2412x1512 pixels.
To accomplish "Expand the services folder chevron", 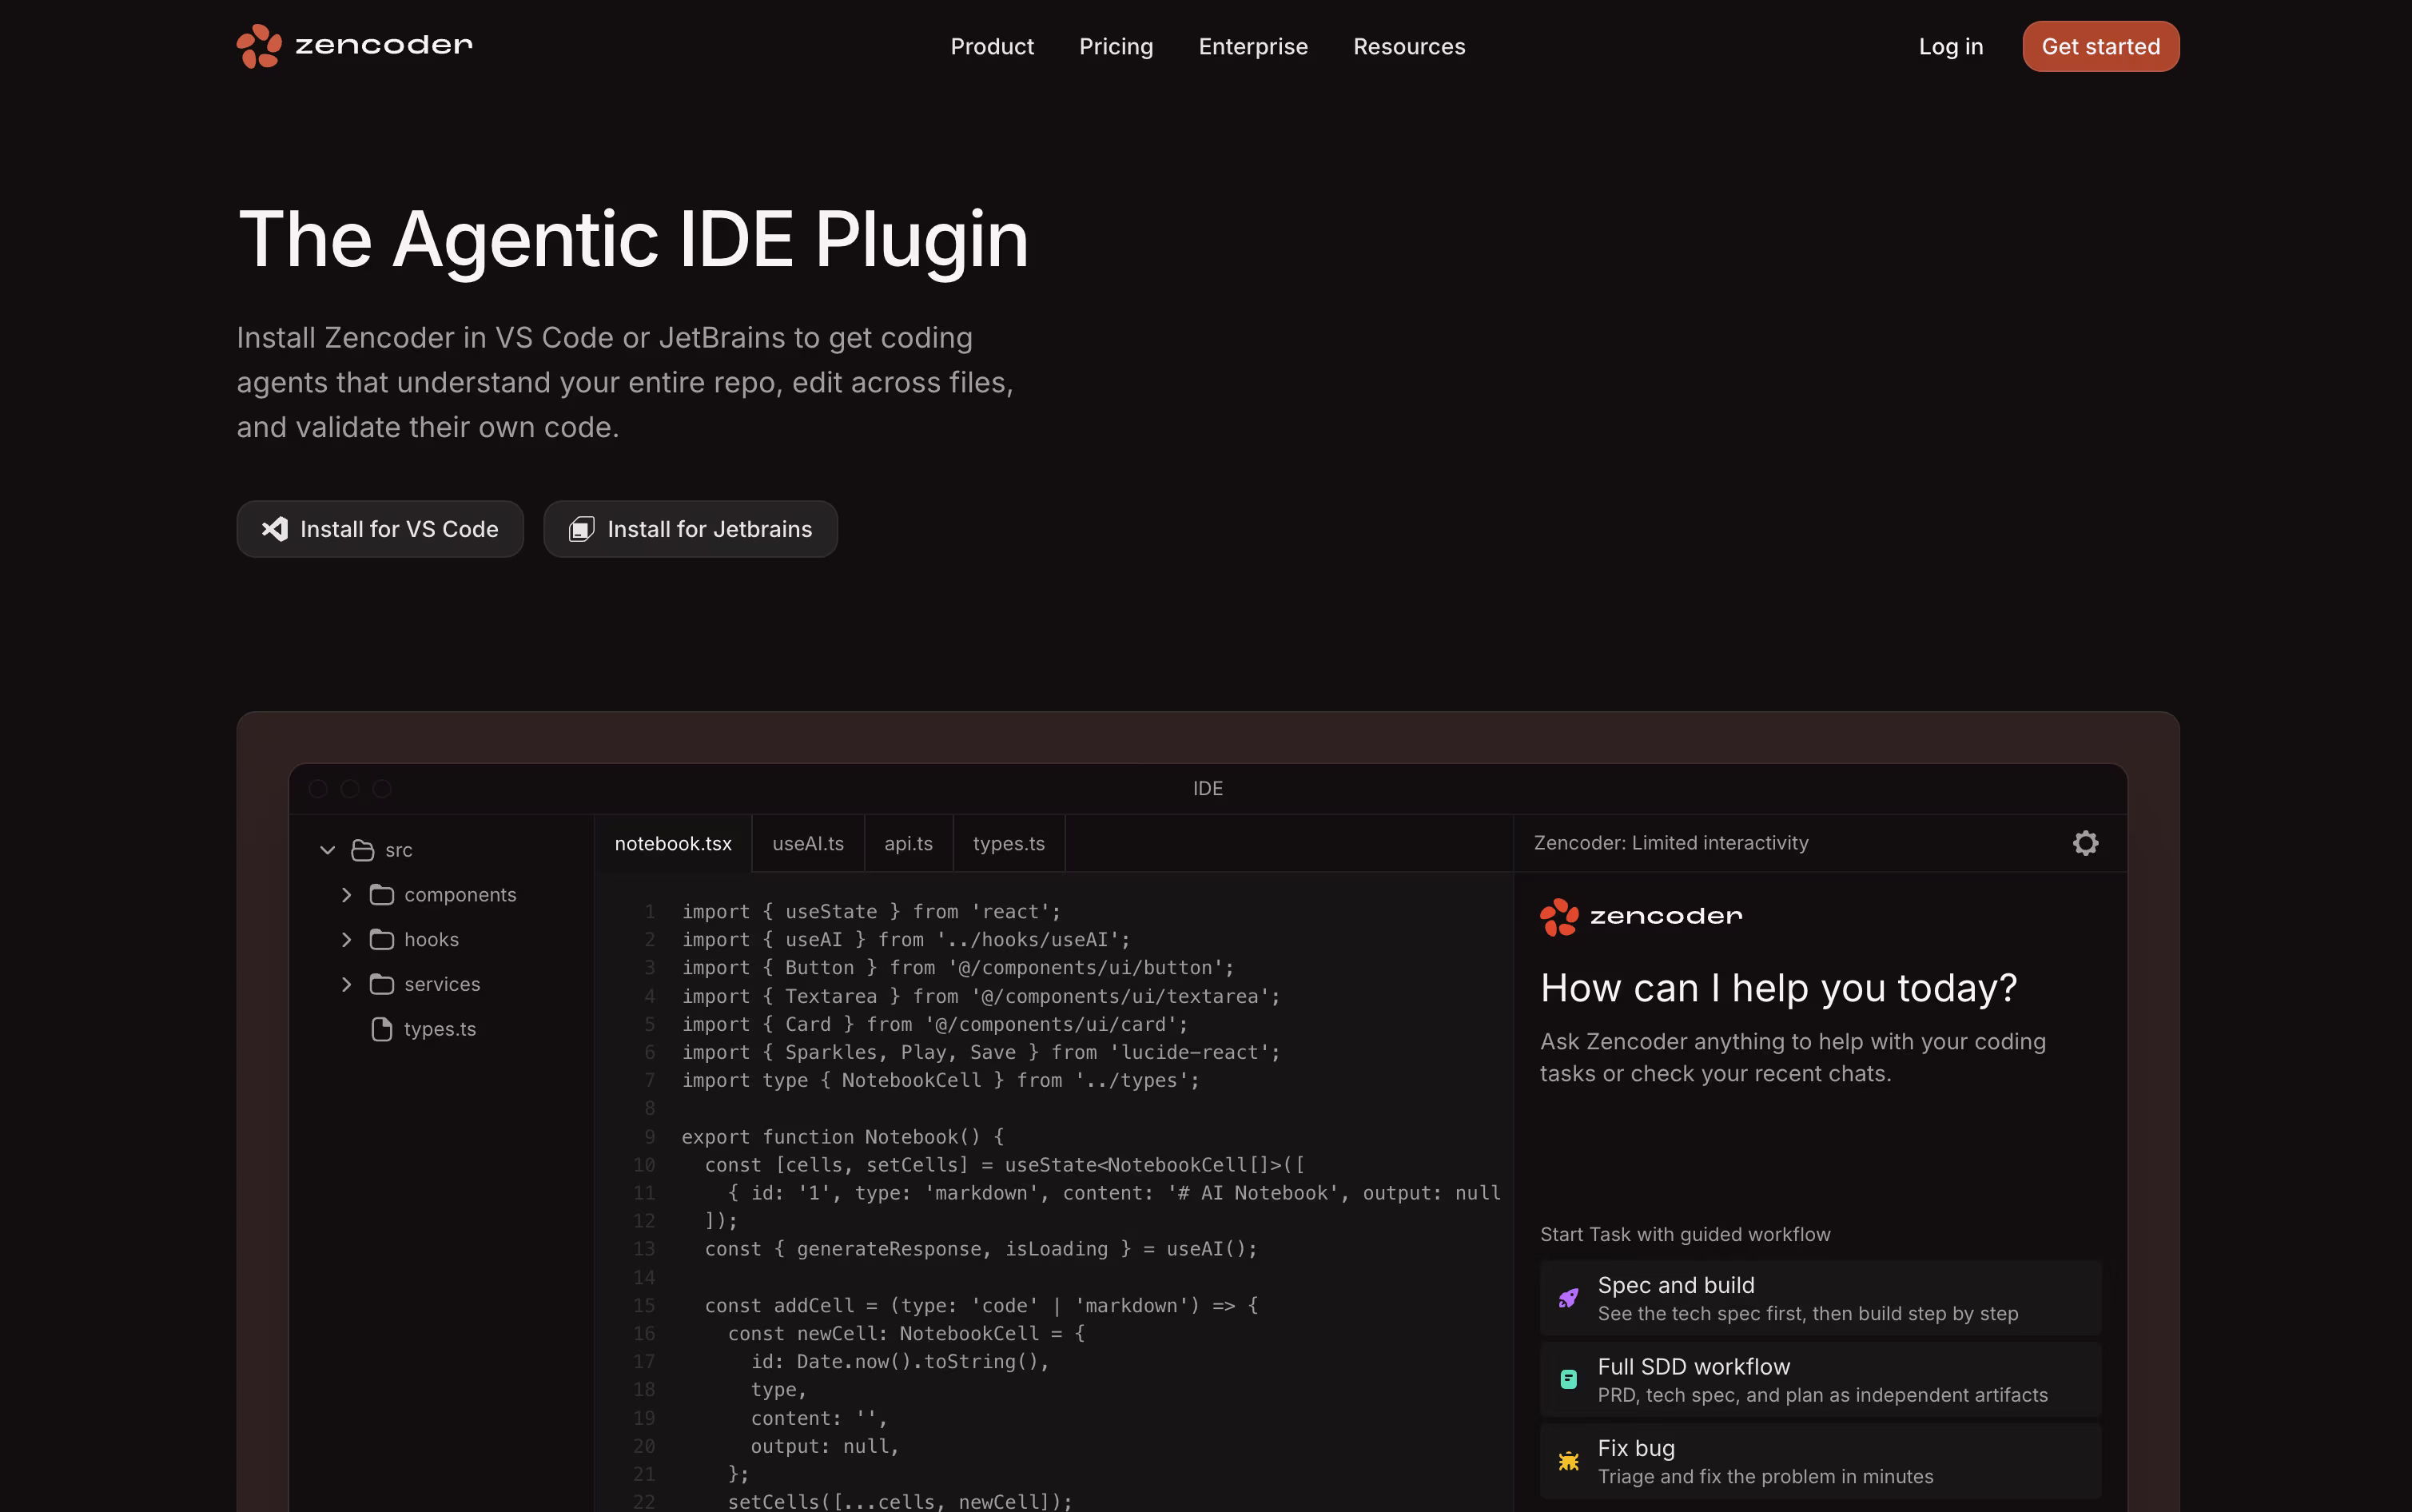I will 346,985.
